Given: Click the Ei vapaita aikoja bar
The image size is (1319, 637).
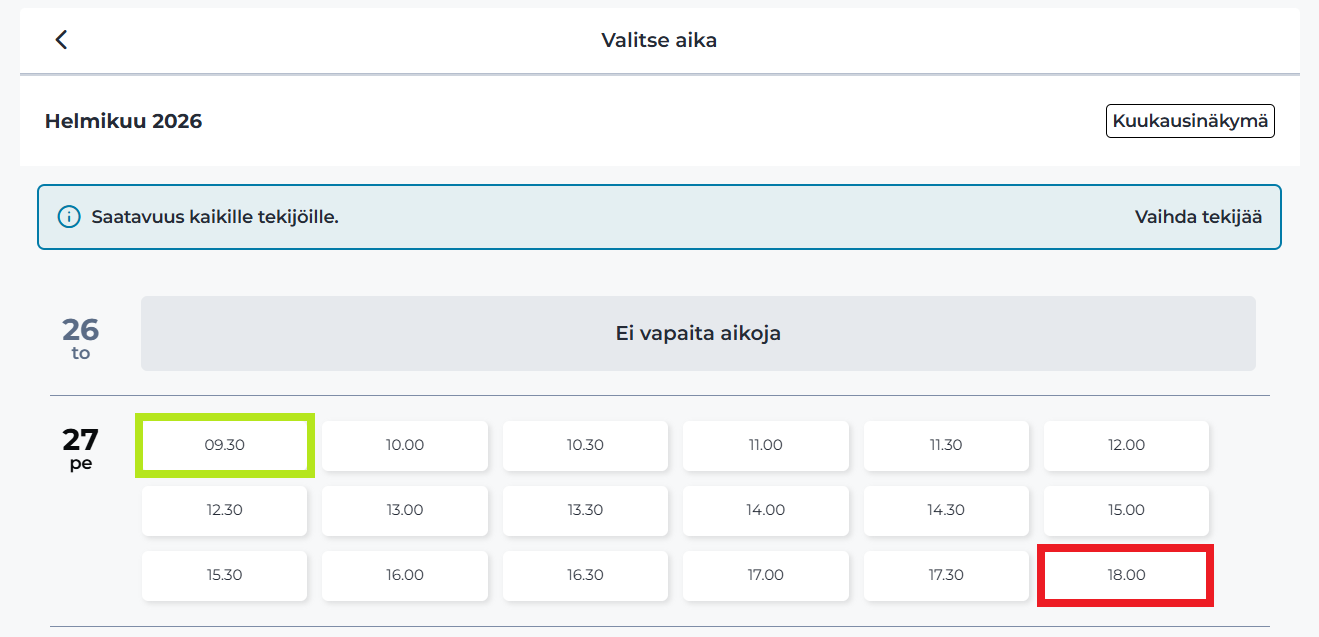Looking at the screenshot, I should click(x=698, y=332).
